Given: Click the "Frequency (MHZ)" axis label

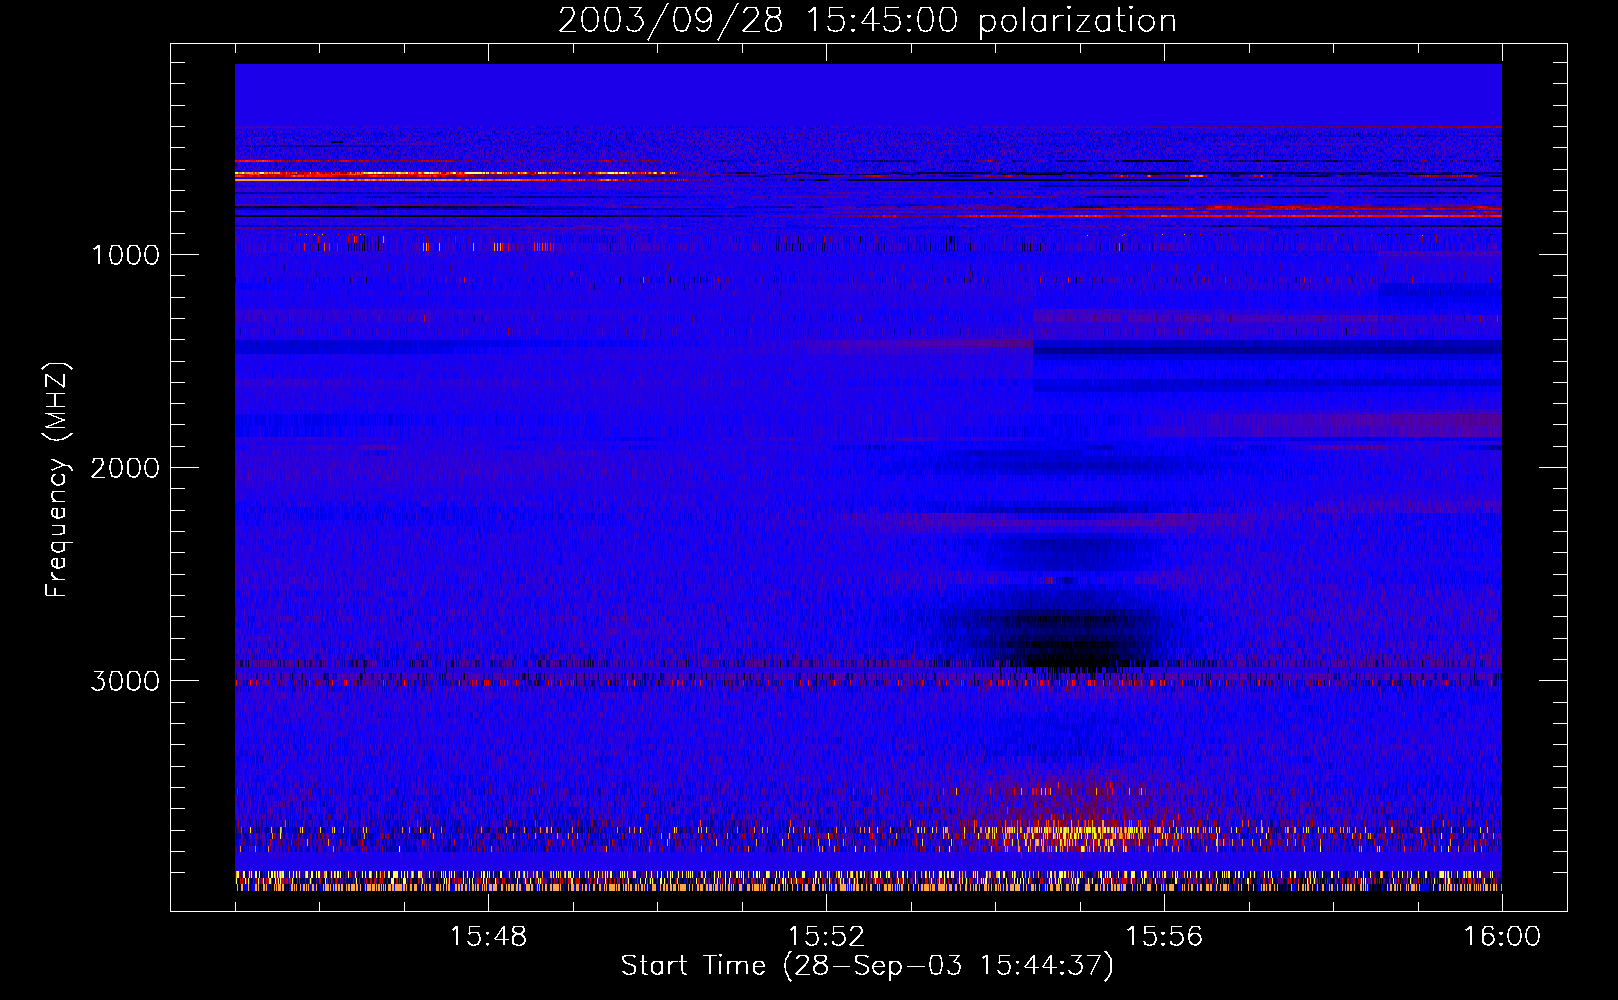Looking at the screenshot, I should [58, 480].
